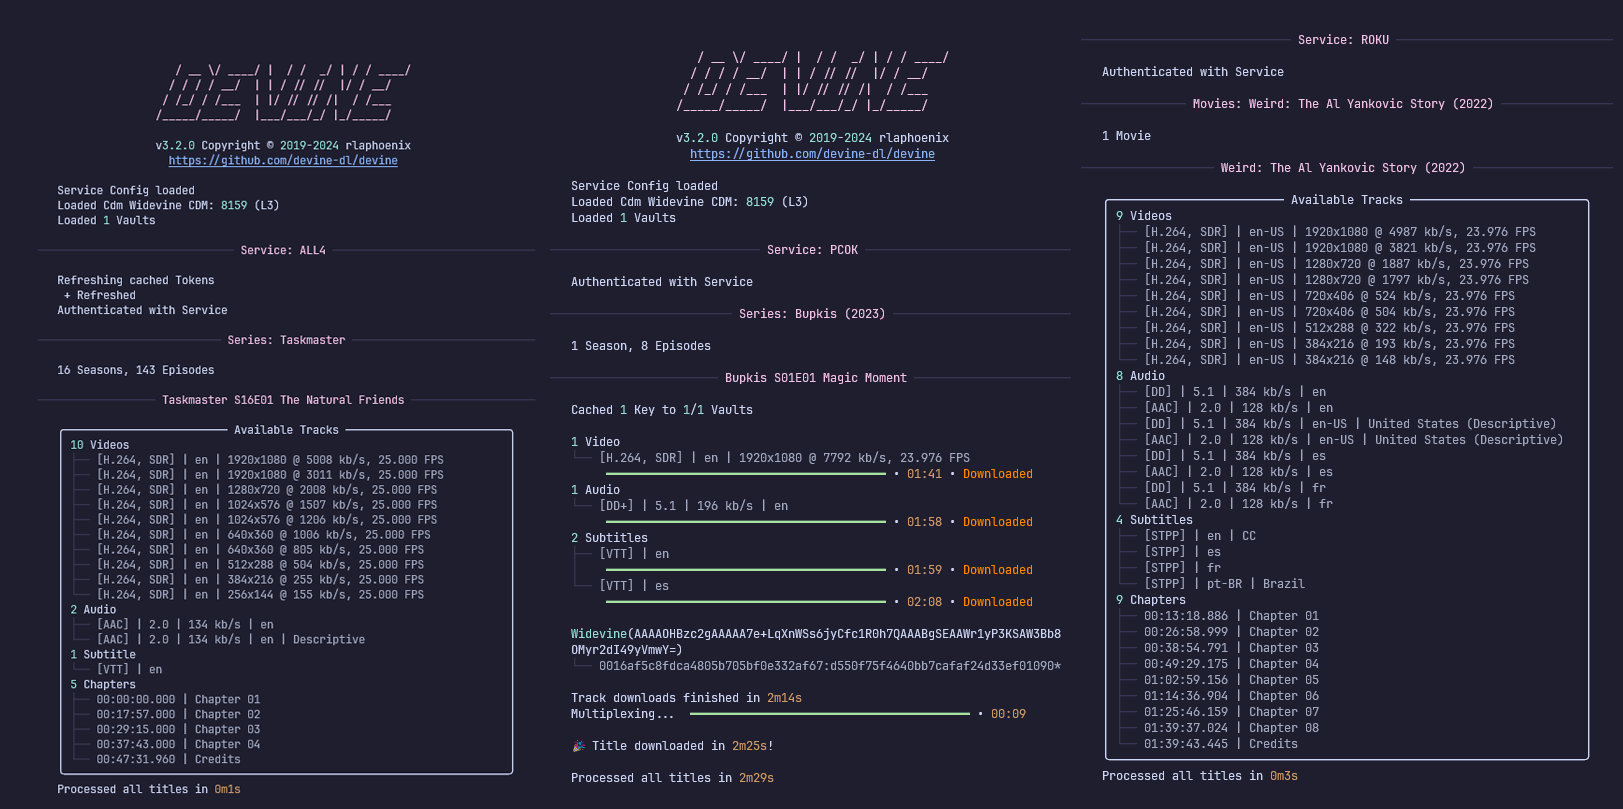Viewport: 1623px width, 809px height.
Task: Click the Multiplexing progress bar
Action: pos(829,714)
